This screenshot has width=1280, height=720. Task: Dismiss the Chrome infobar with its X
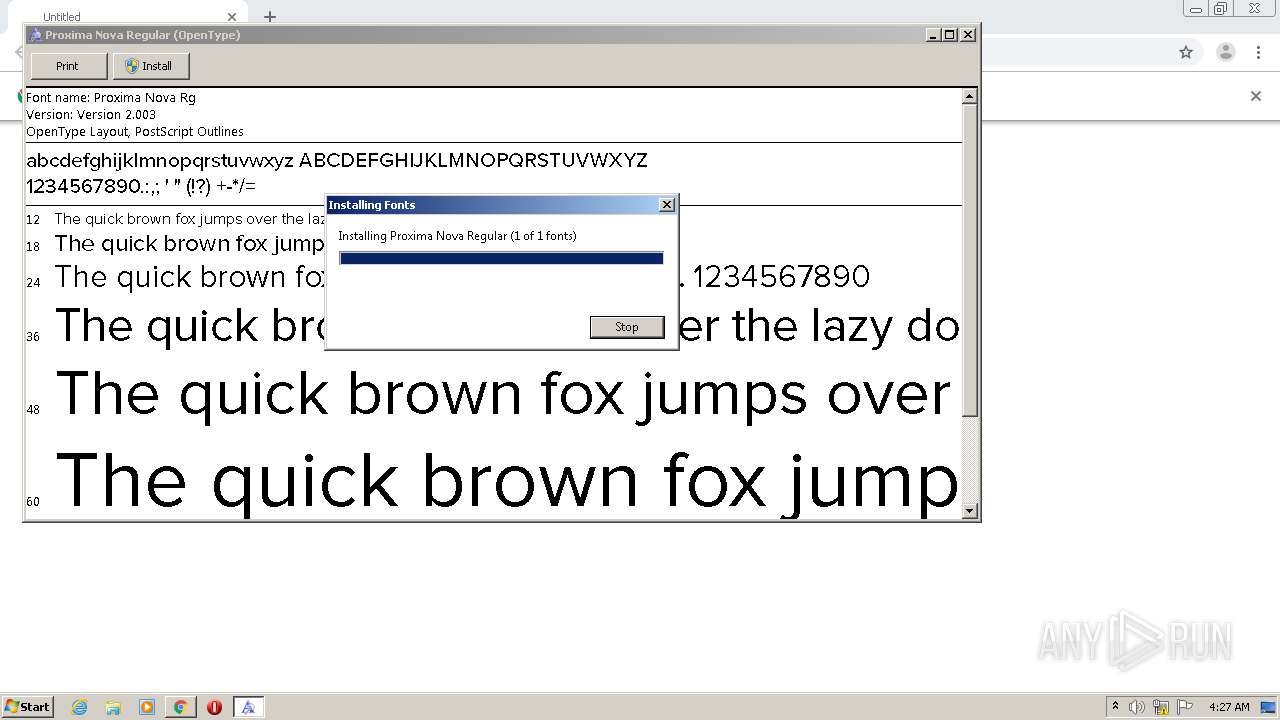(1256, 96)
